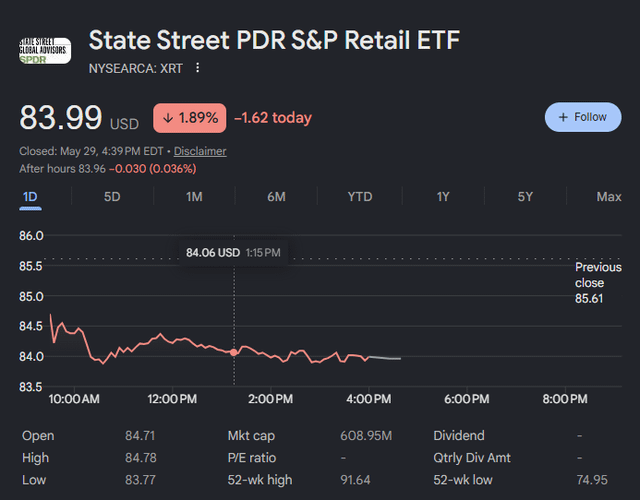Click the Qtrly Div Amt label
Screen dimensions: 640x500
(472, 458)
